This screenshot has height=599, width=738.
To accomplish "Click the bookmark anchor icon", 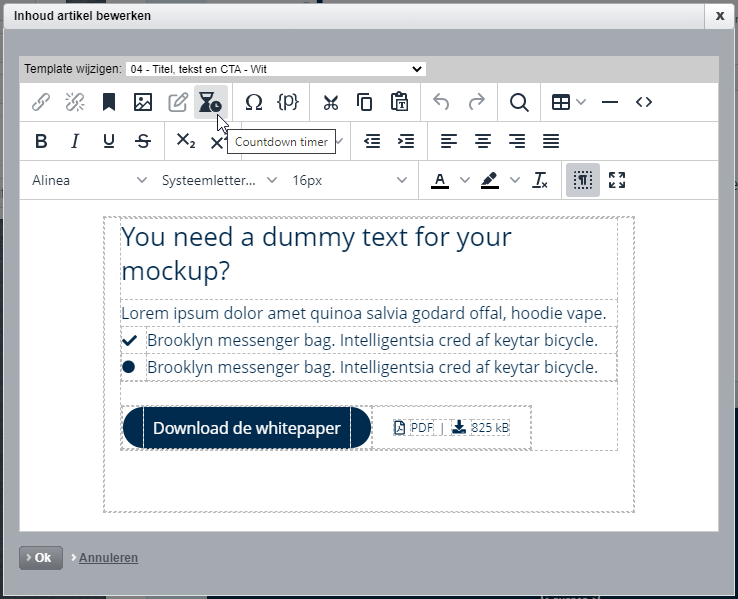I will pyautogui.click(x=109, y=102).
